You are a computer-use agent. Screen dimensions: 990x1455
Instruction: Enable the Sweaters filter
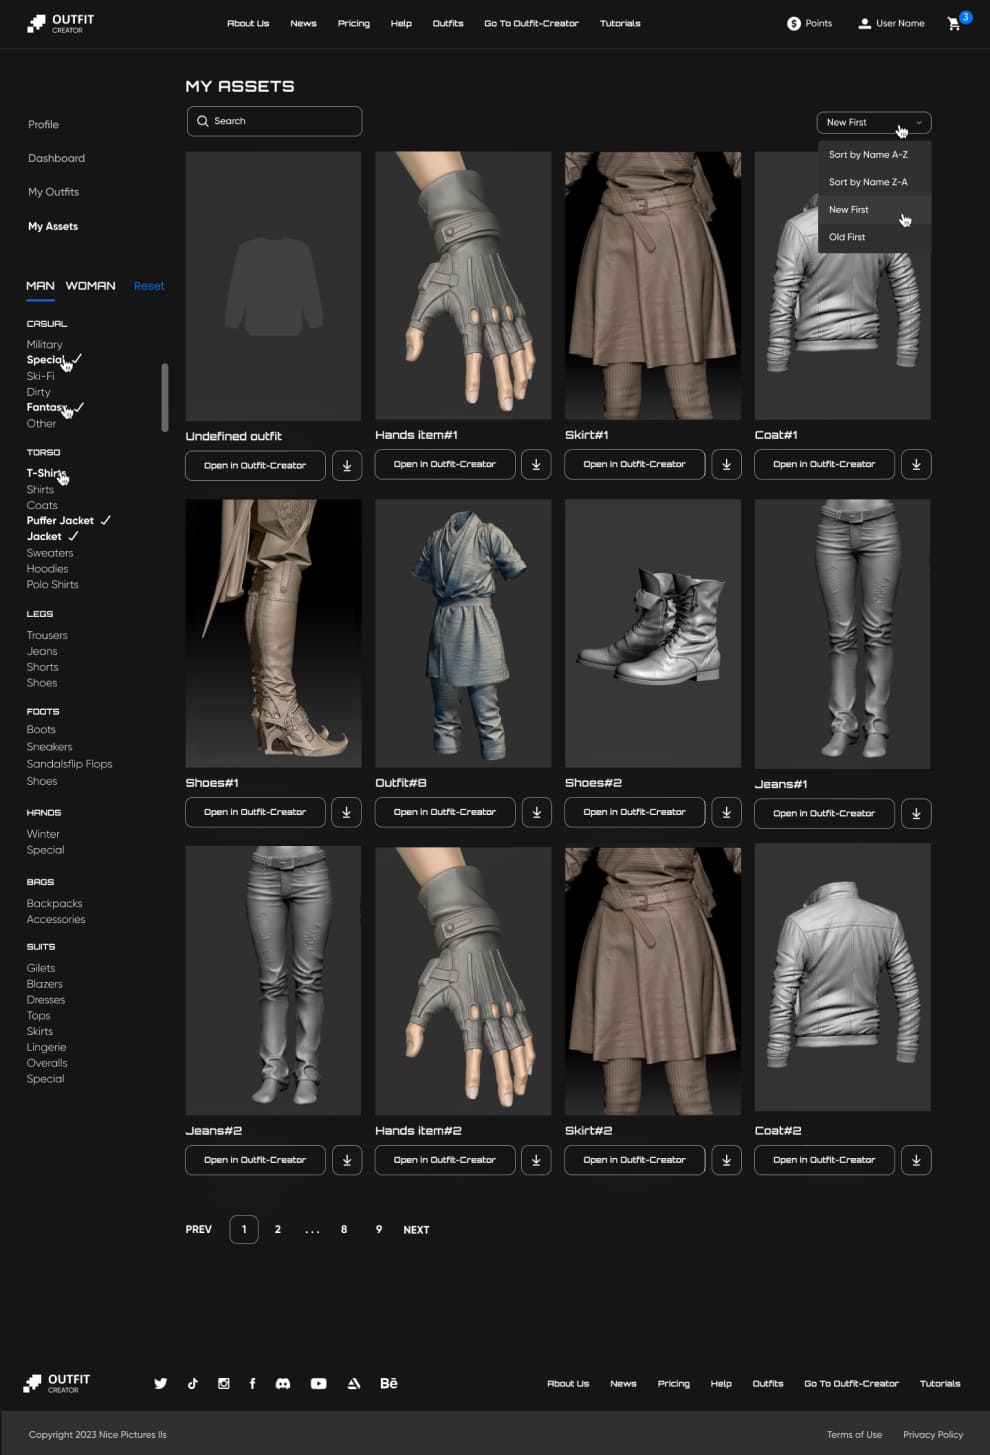[x=50, y=553]
